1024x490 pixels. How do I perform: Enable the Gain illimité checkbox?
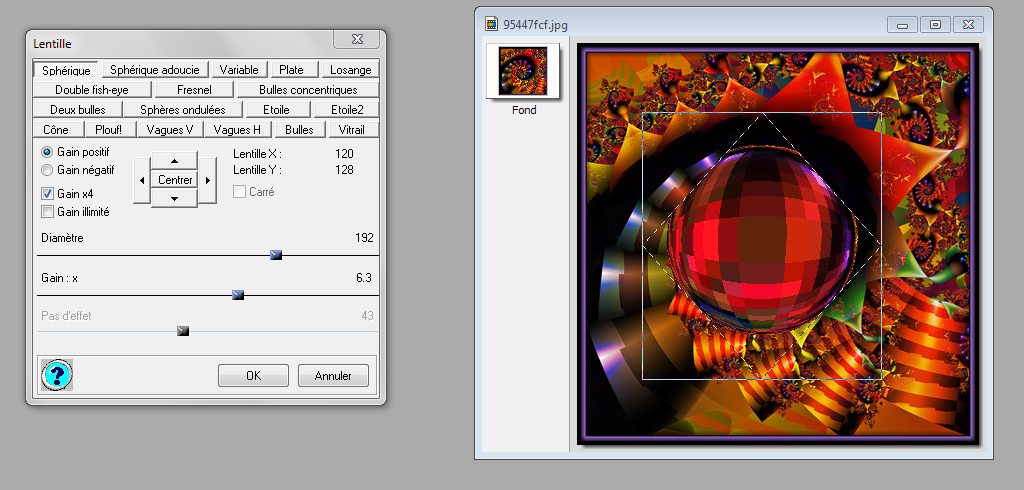47,212
